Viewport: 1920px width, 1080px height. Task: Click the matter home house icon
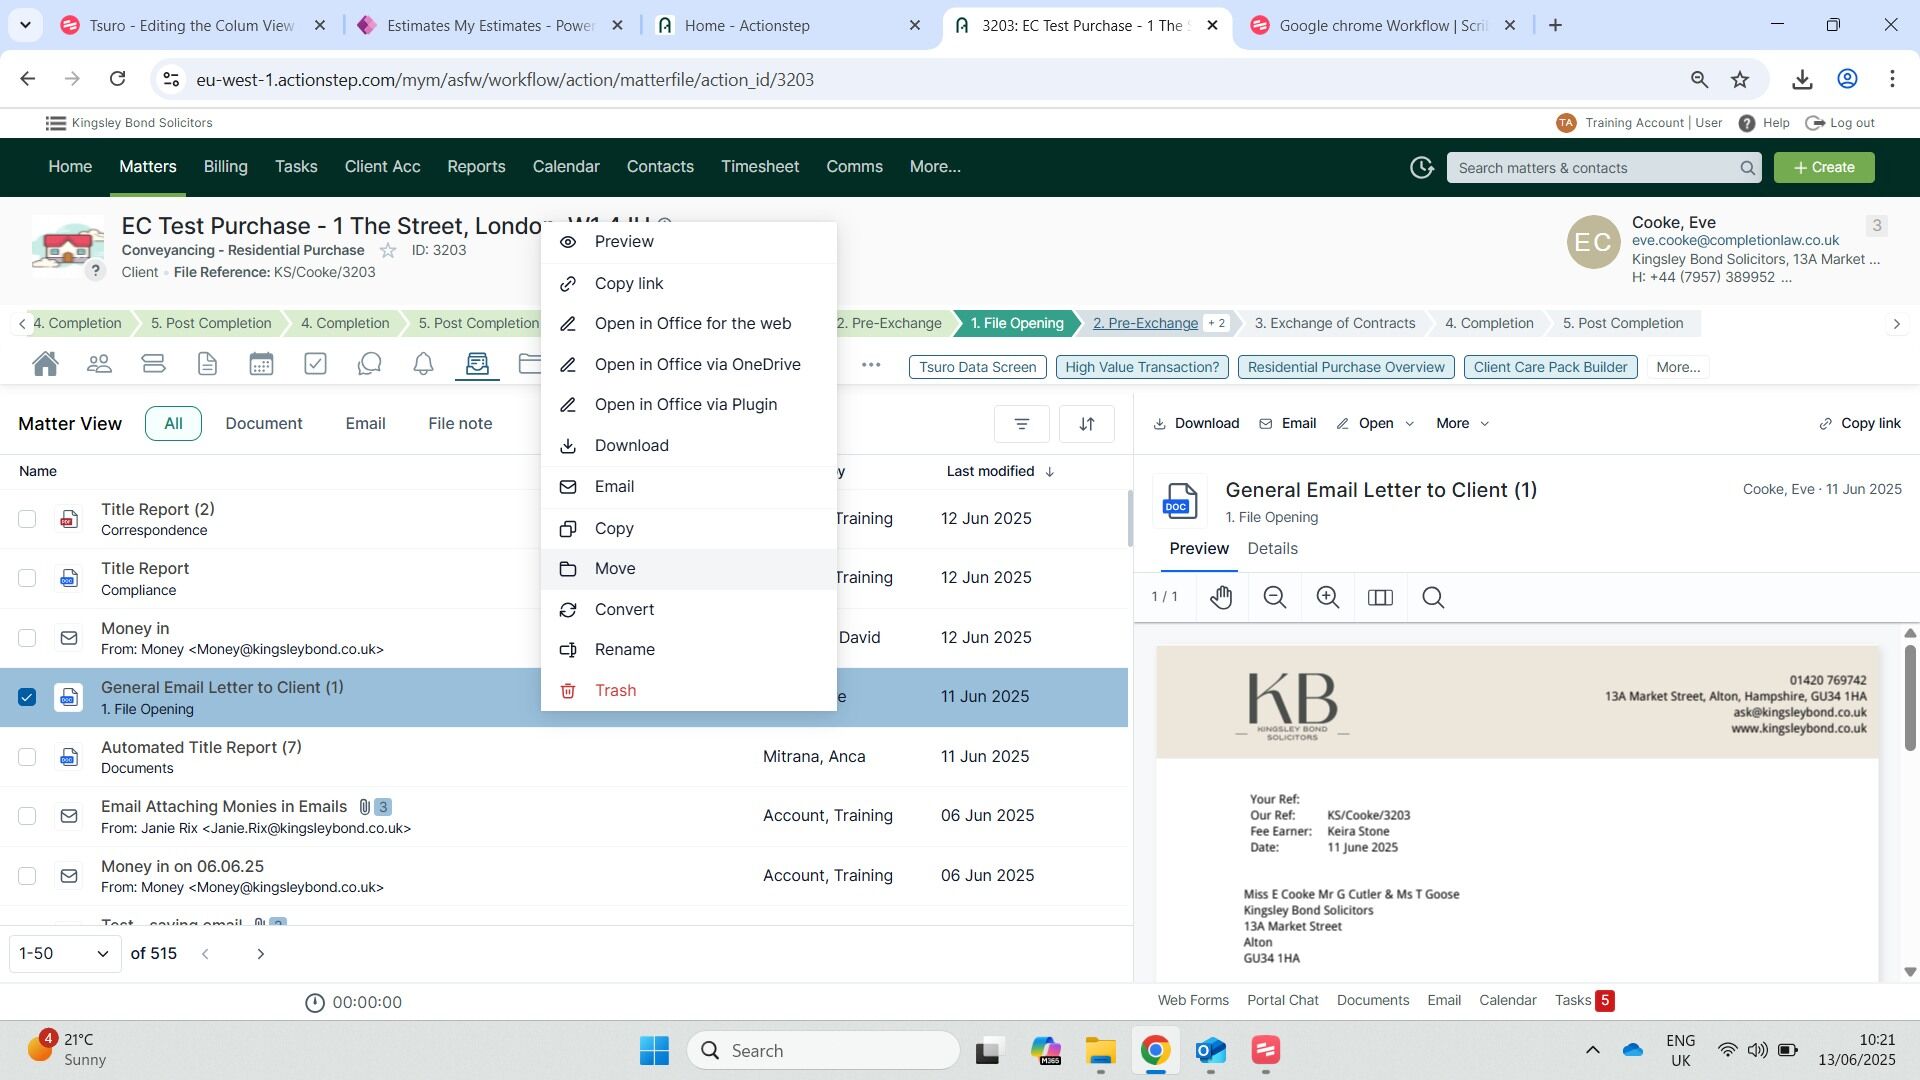click(45, 365)
